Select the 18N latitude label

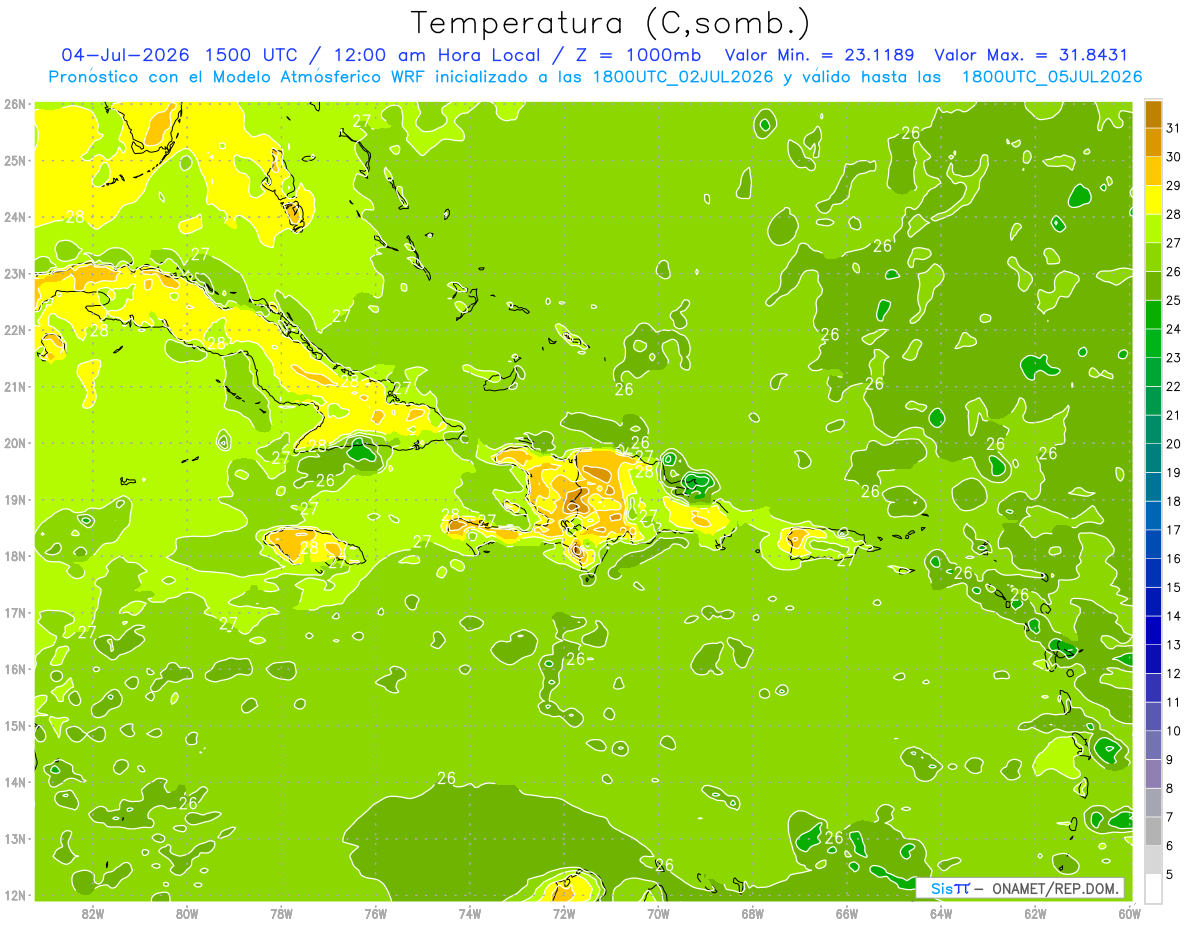(x=15, y=556)
